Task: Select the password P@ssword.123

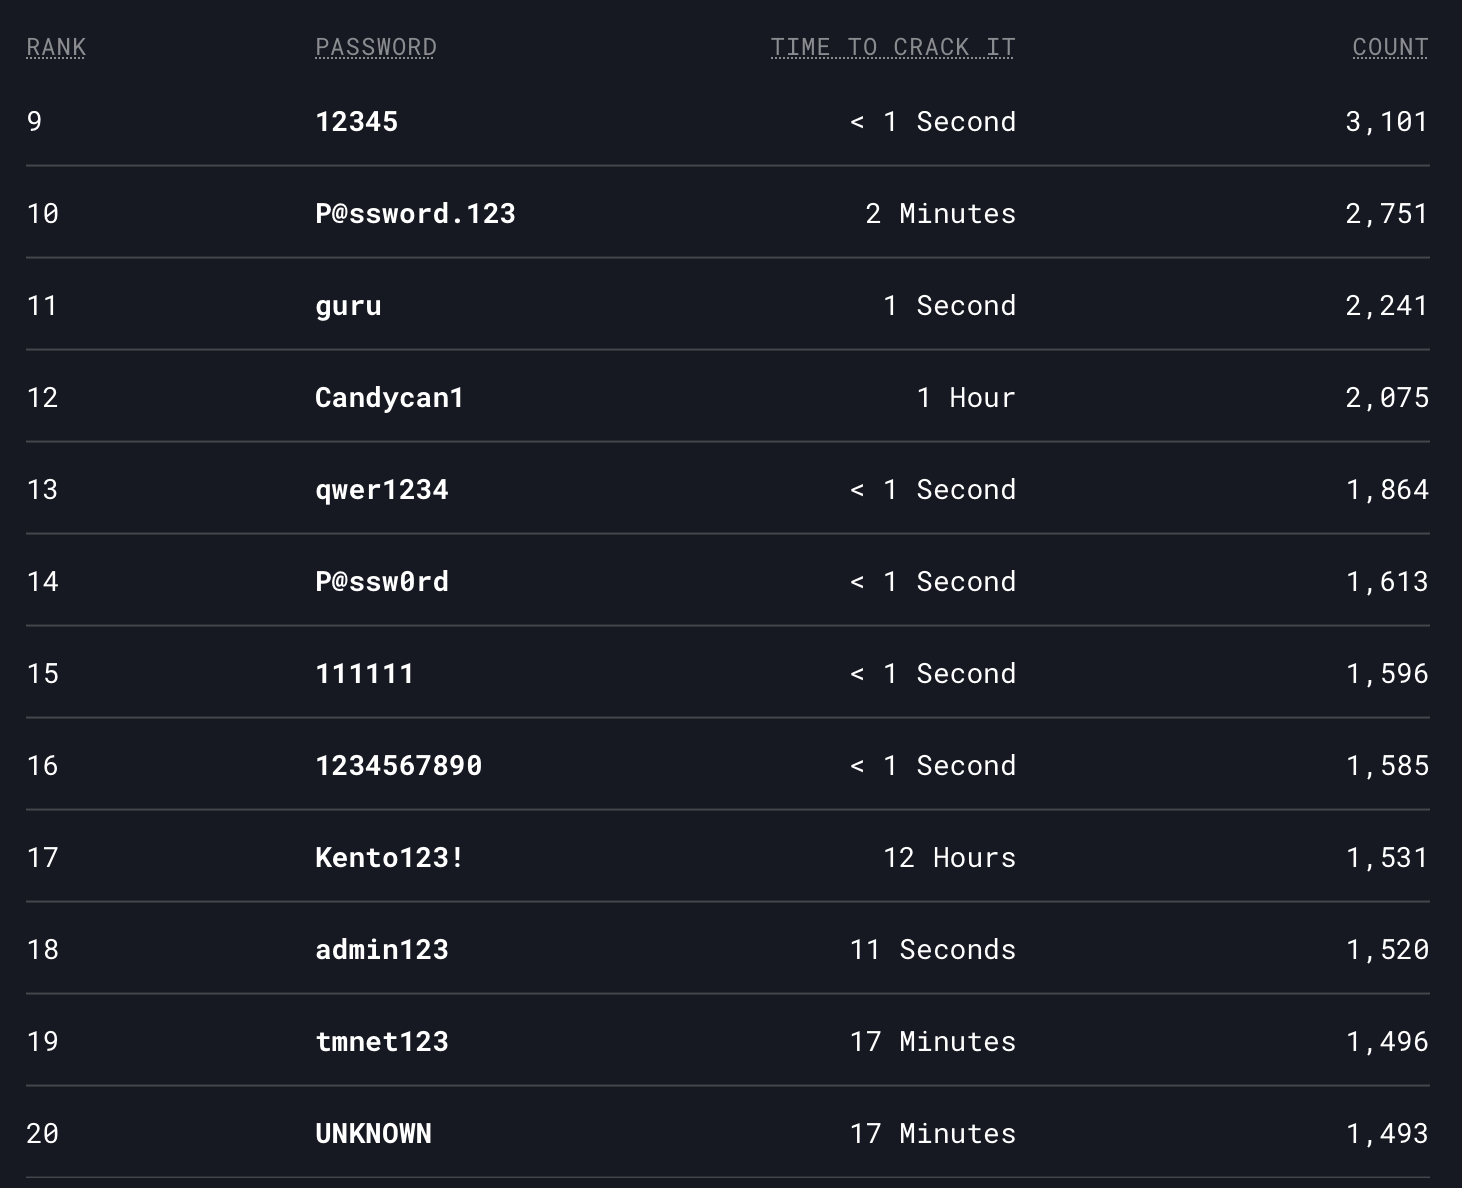Action: click(415, 214)
